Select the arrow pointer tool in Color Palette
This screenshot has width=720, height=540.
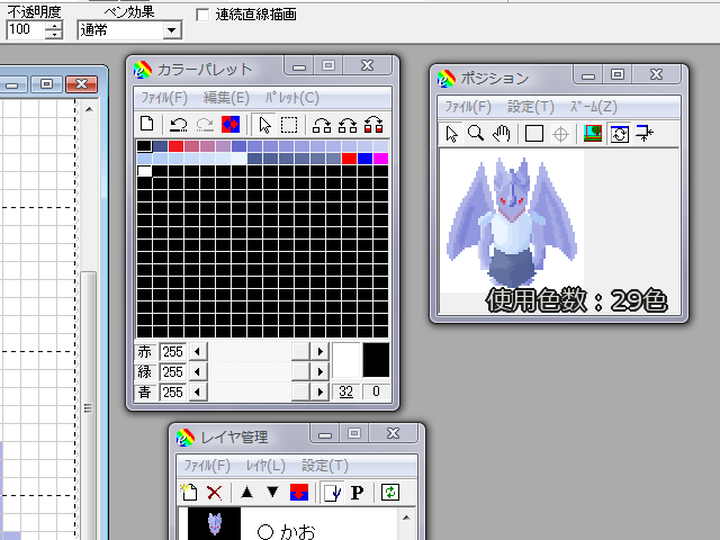click(264, 124)
